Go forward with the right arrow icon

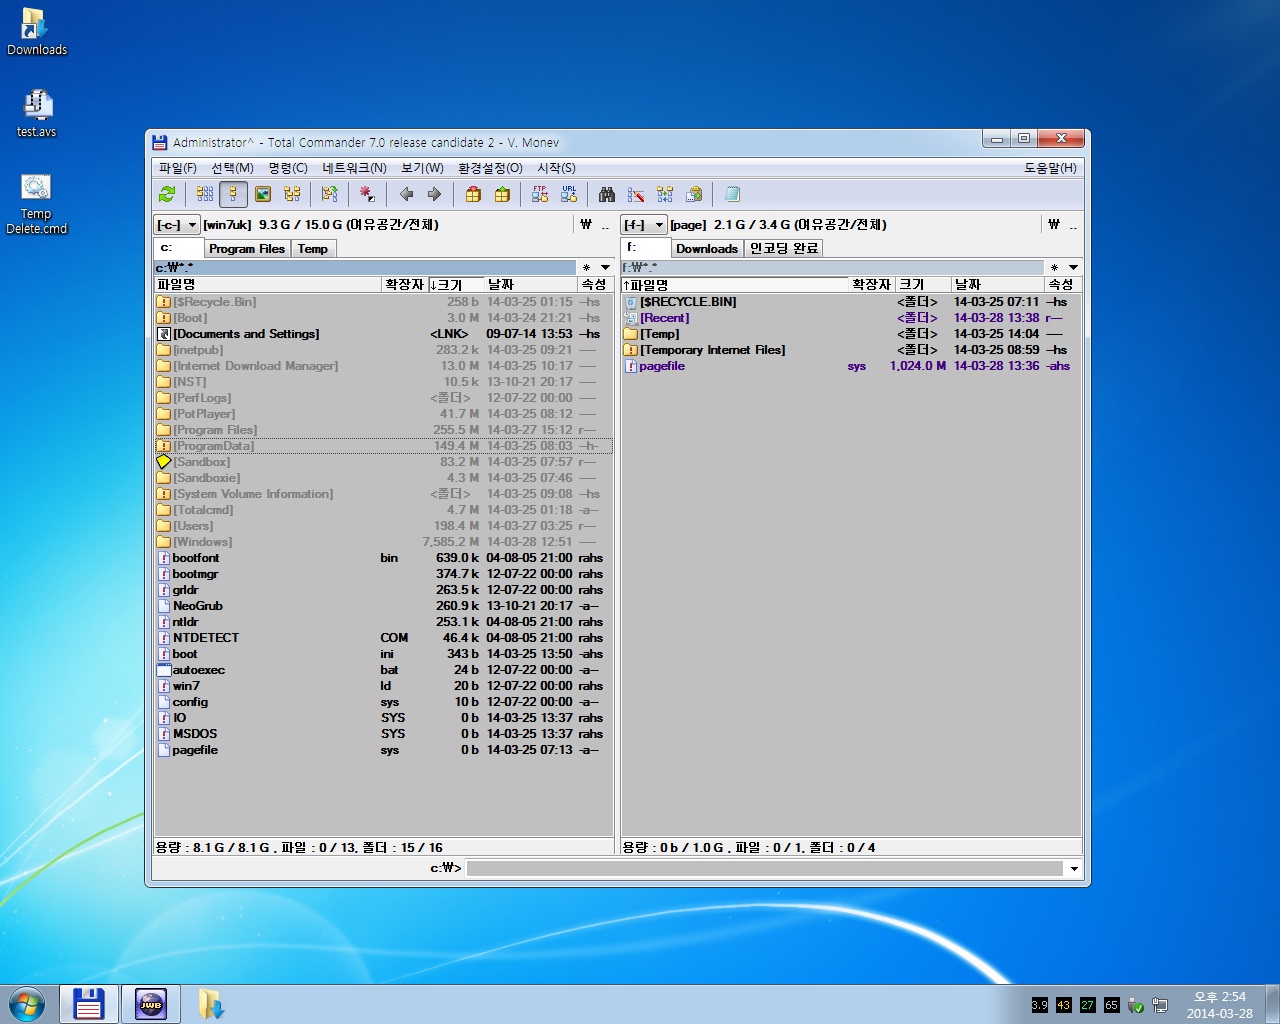pyautogui.click(x=434, y=194)
